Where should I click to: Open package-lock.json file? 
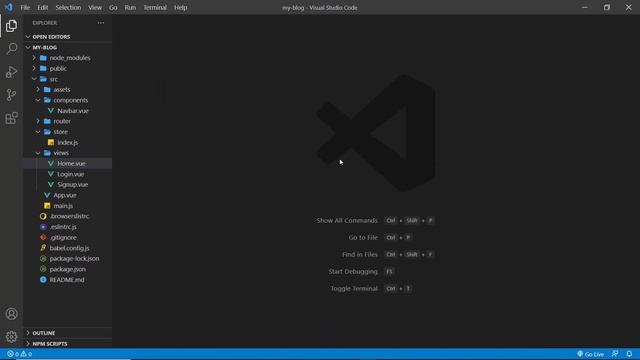(x=67, y=259)
